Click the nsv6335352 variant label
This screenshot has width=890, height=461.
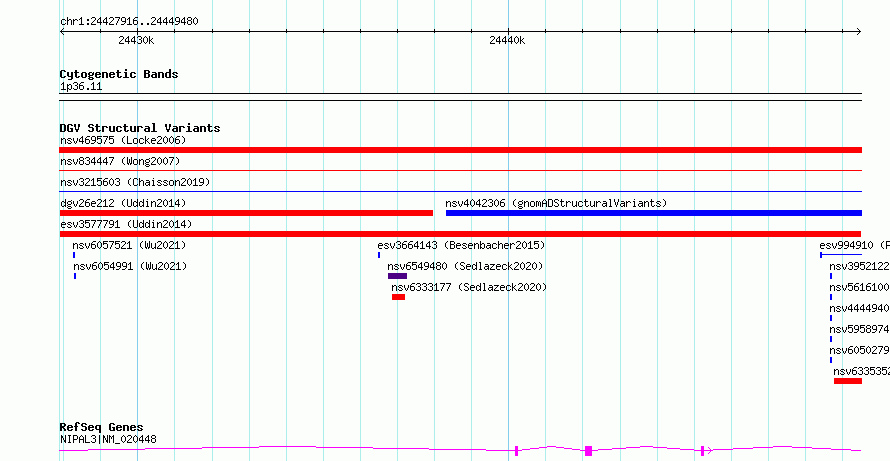(862, 371)
